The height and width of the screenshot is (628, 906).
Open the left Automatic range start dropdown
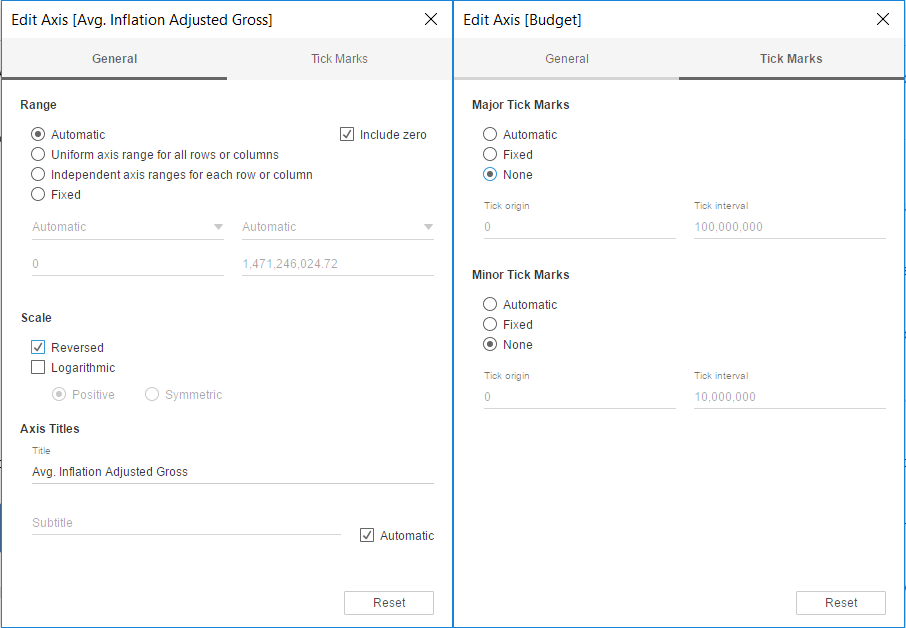click(x=128, y=227)
